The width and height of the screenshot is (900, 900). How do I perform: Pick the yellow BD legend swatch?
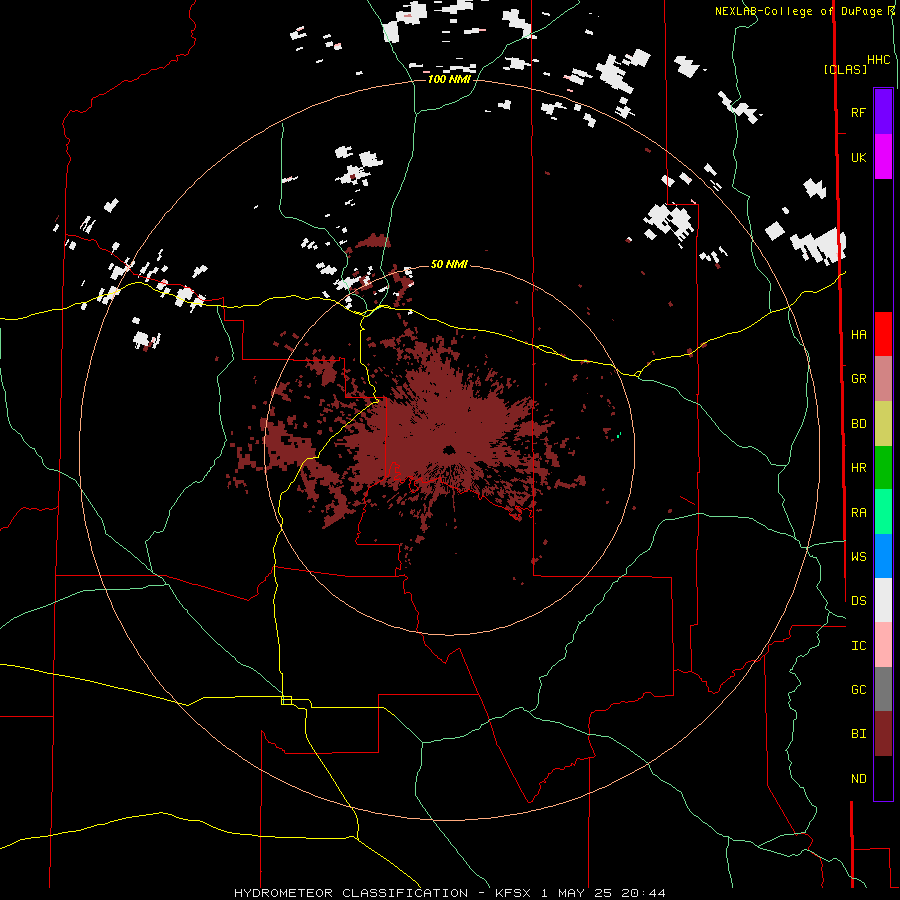[x=883, y=424]
